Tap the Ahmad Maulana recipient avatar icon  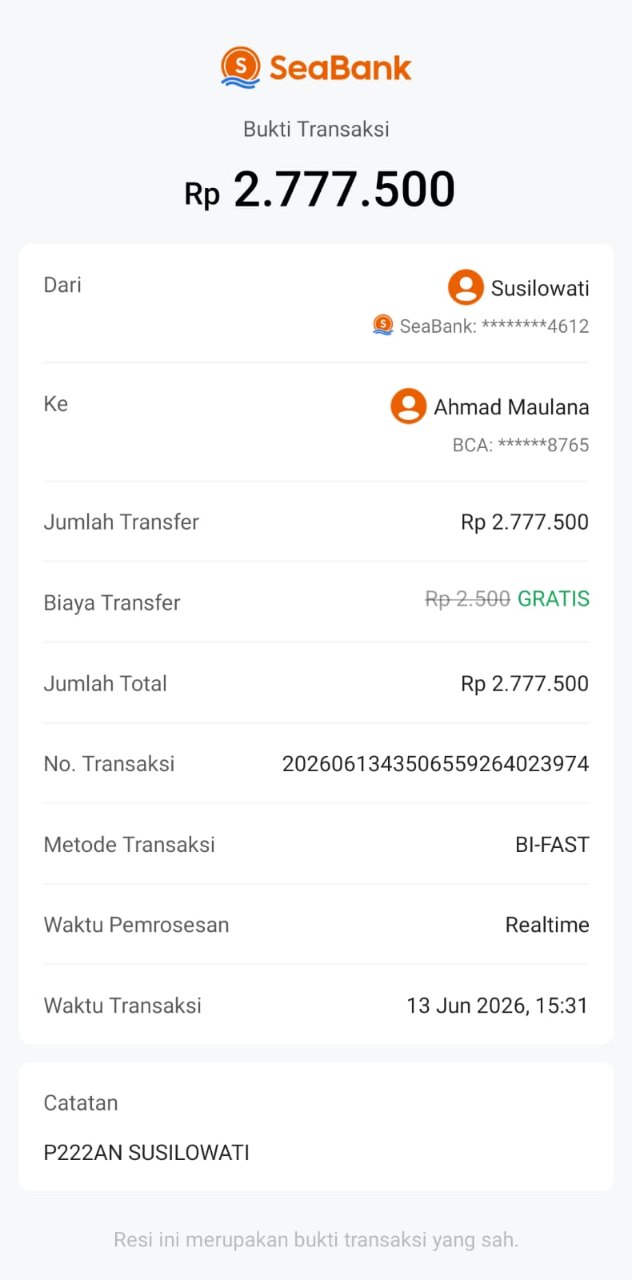click(408, 407)
